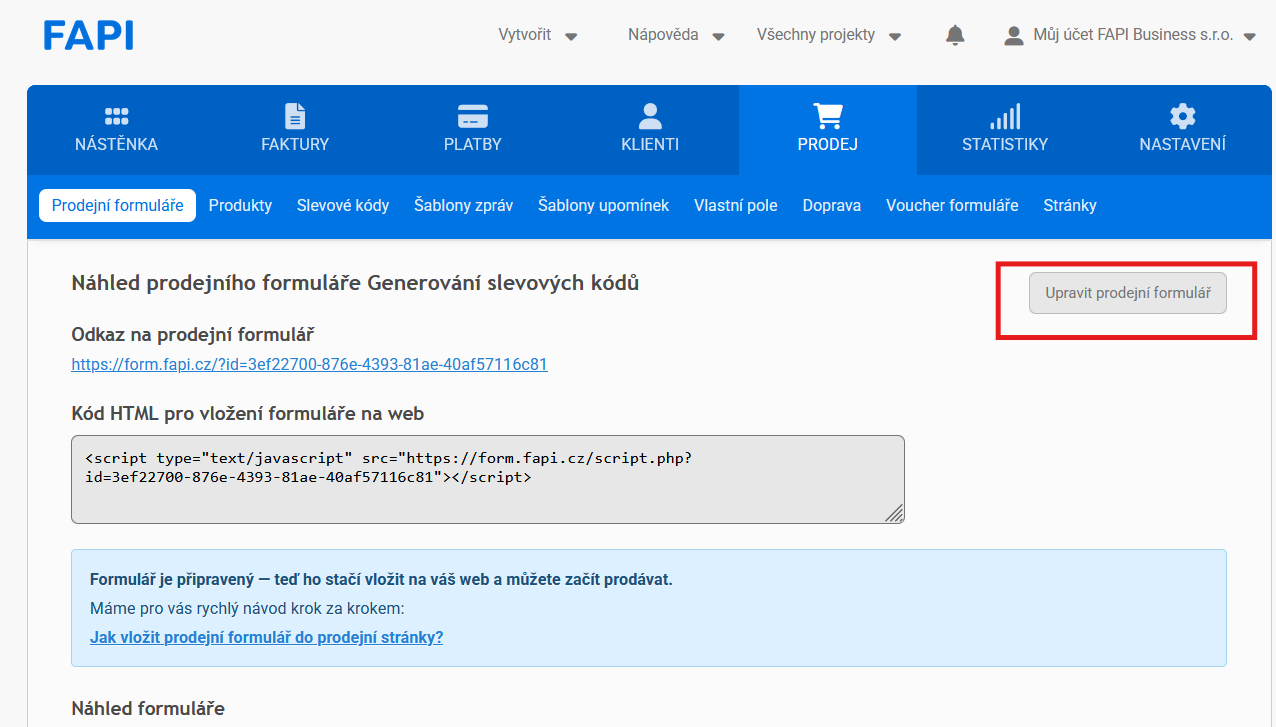Open the notifications bell icon
Image resolution: width=1276 pixels, height=727 pixels.
coord(955,35)
